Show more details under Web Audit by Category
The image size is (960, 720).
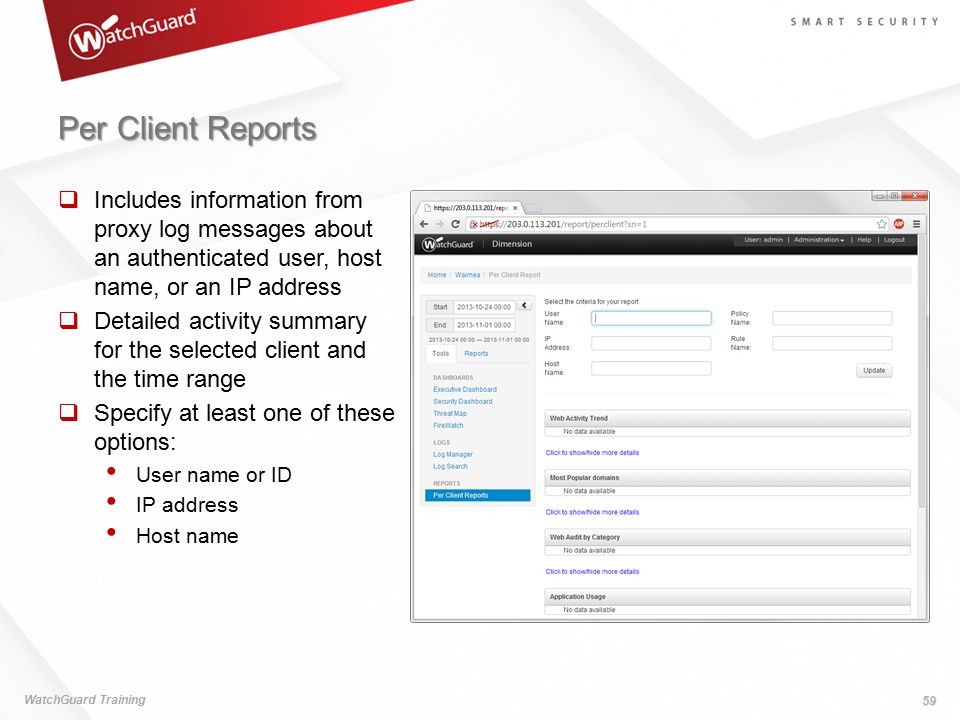point(592,572)
